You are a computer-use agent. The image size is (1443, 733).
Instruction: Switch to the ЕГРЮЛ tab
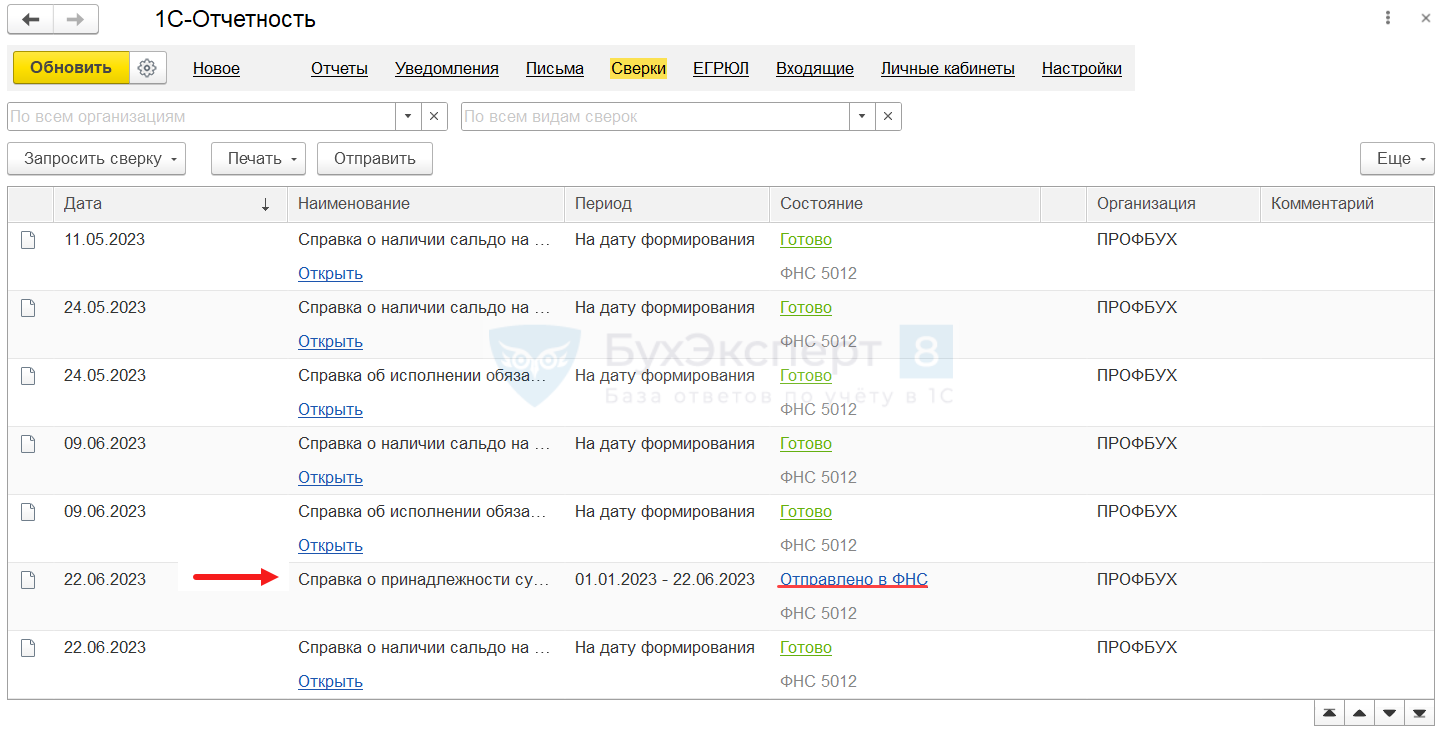point(721,68)
